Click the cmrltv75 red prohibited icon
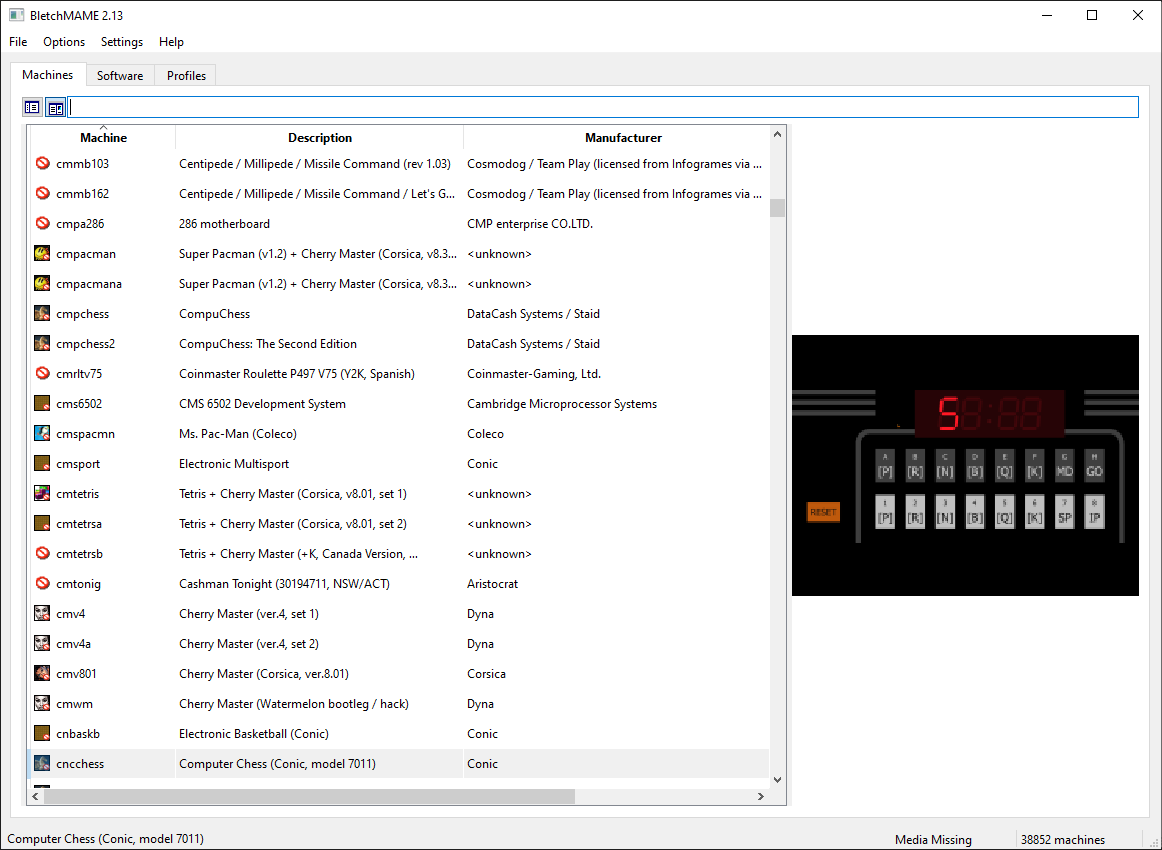The height and width of the screenshot is (850, 1162). click(42, 373)
